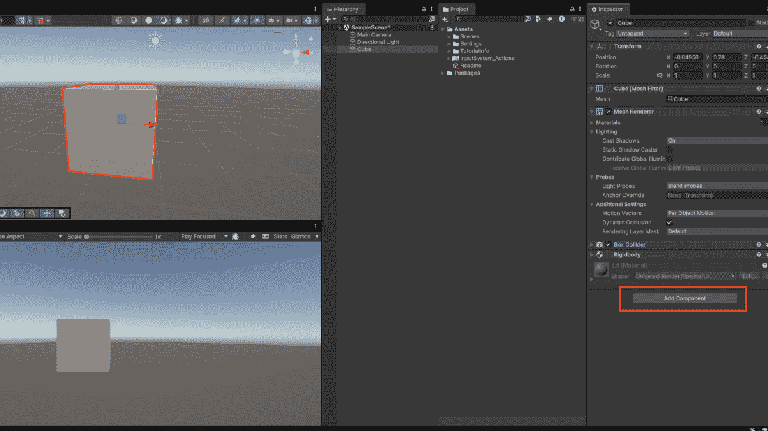Select Directional Light in the Hierarchy
The width and height of the screenshot is (768, 431).
pos(378,42)
